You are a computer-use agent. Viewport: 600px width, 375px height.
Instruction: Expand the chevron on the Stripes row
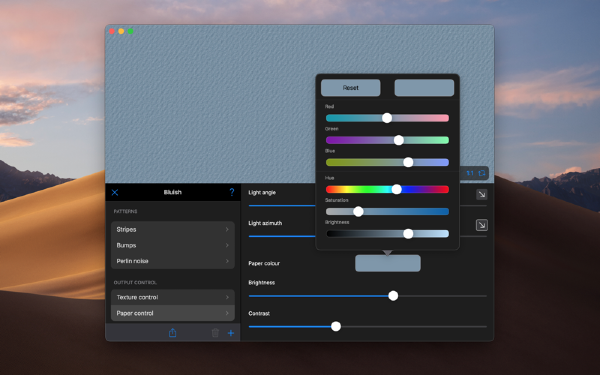pyautogui.click(x=227, y=229)
